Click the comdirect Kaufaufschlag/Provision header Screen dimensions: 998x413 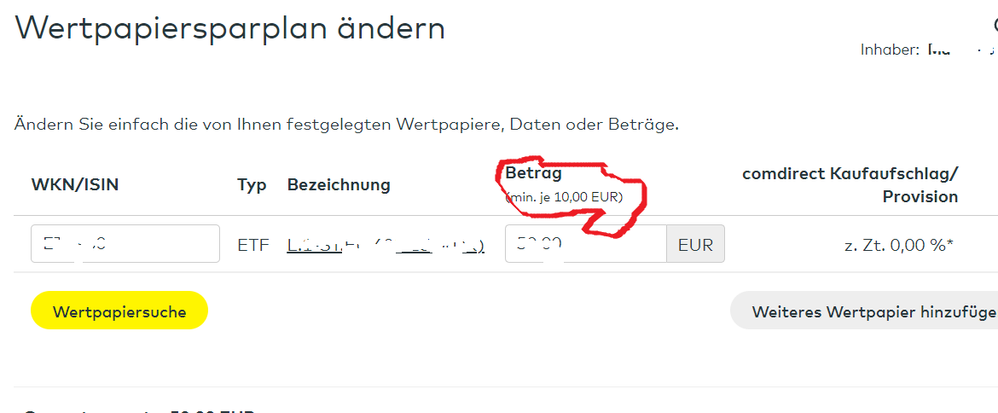click(850, 185)
